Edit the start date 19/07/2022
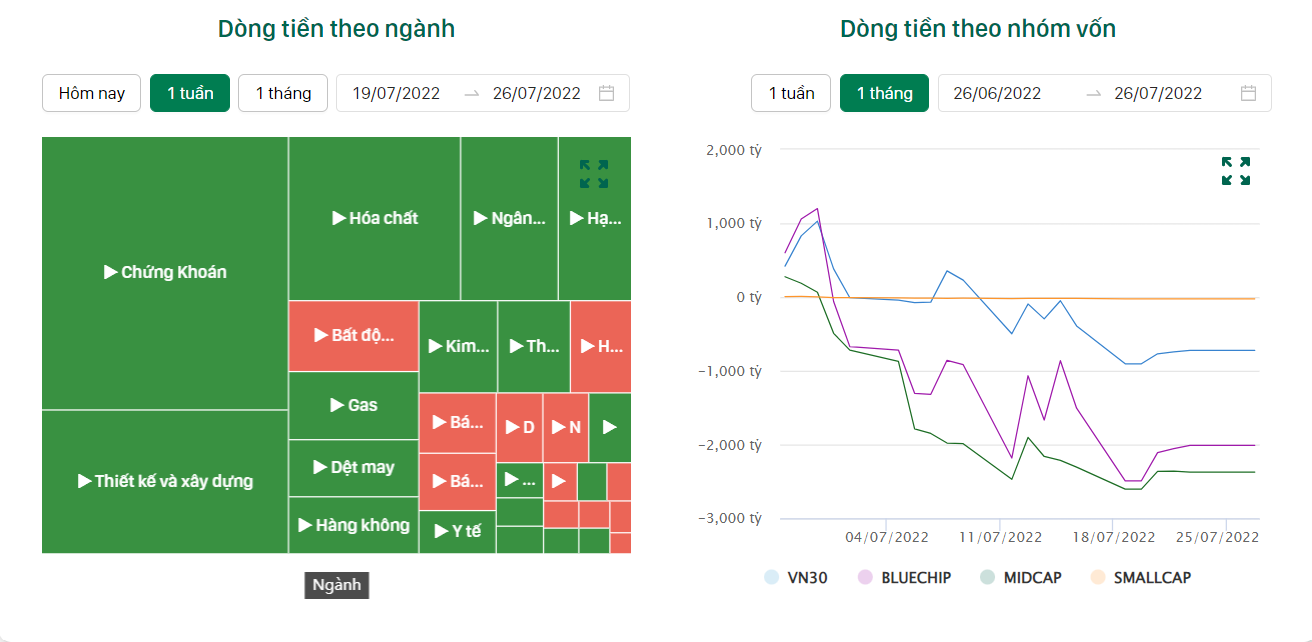The height and width of the screenshot is (642, 1312). pyautogui.click(x=396, y=93)
